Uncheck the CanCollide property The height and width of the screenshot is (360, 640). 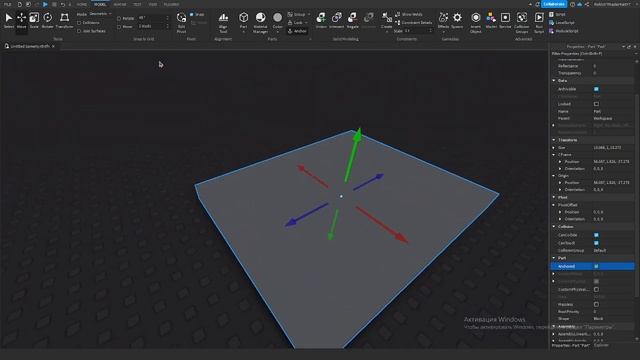pyautogui.click(x=596, y=235)
